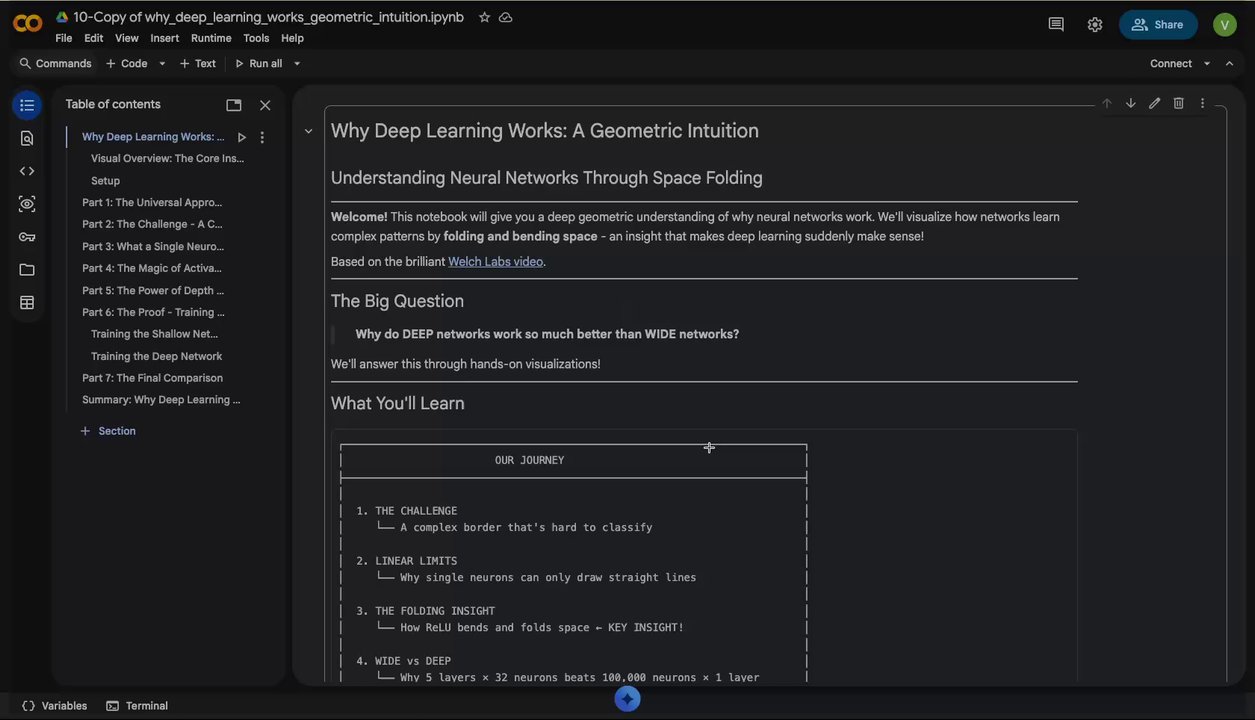Toggle the Table of contents sidebar icon
This screenshot has height=720, width=1255.
coord(27,105)
